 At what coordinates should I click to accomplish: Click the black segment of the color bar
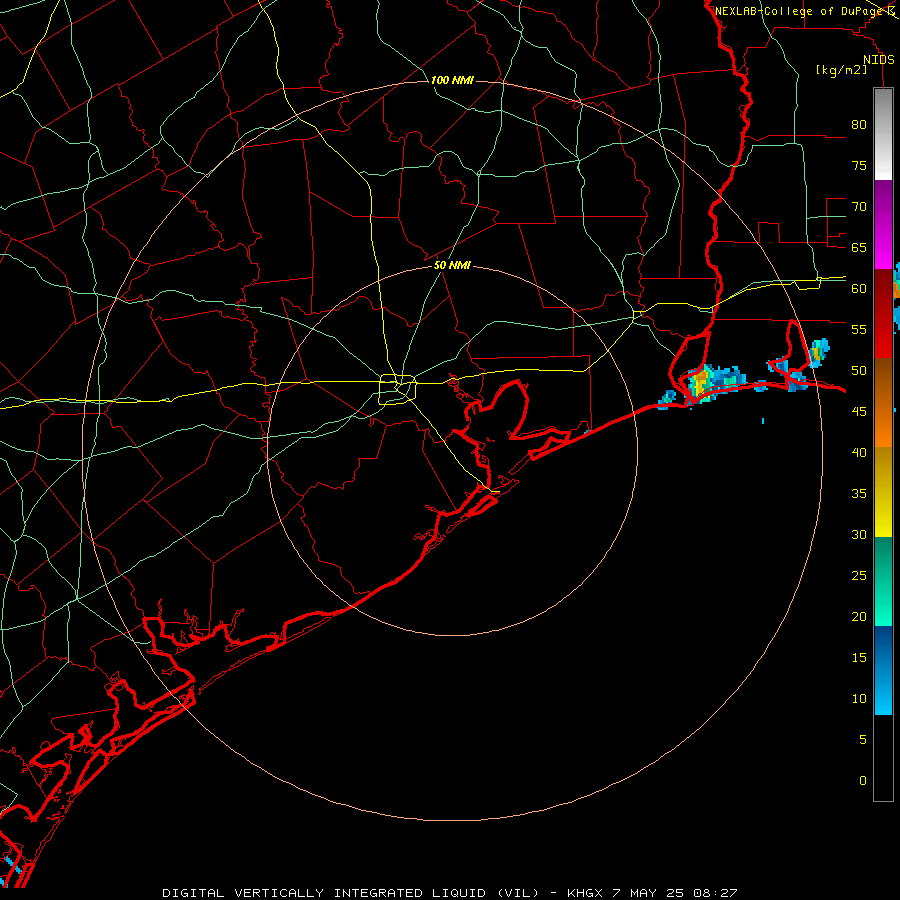coord(883,757)
